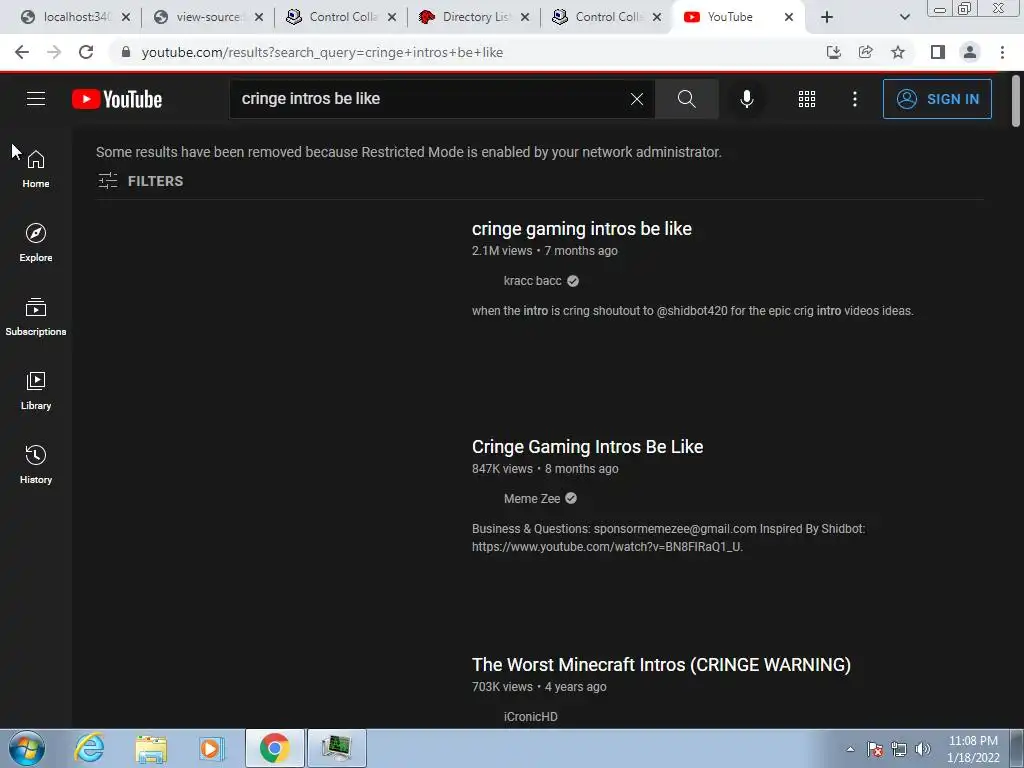
Task: Open Chrome three-dot menu
Action: 1002,52
